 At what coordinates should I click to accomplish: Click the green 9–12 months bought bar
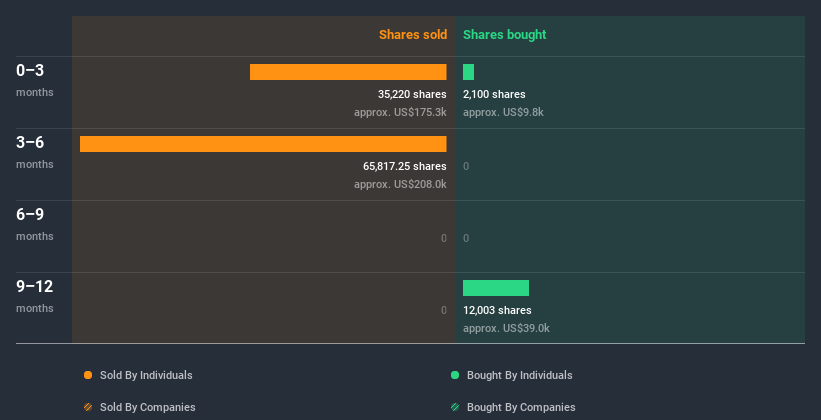[x=496, y=288]
